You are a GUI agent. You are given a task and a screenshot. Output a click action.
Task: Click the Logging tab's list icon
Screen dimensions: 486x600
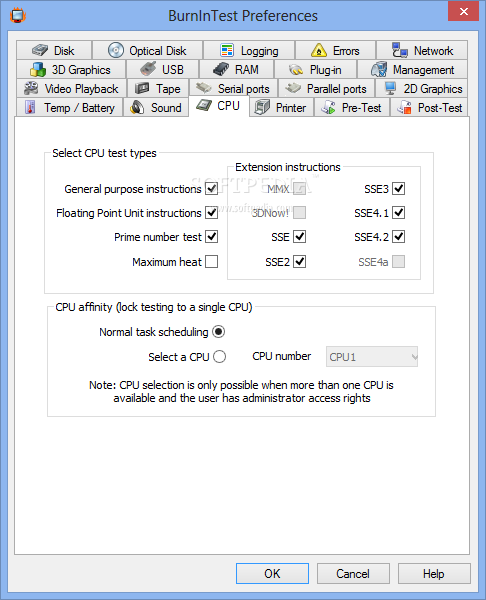(227, 50)
